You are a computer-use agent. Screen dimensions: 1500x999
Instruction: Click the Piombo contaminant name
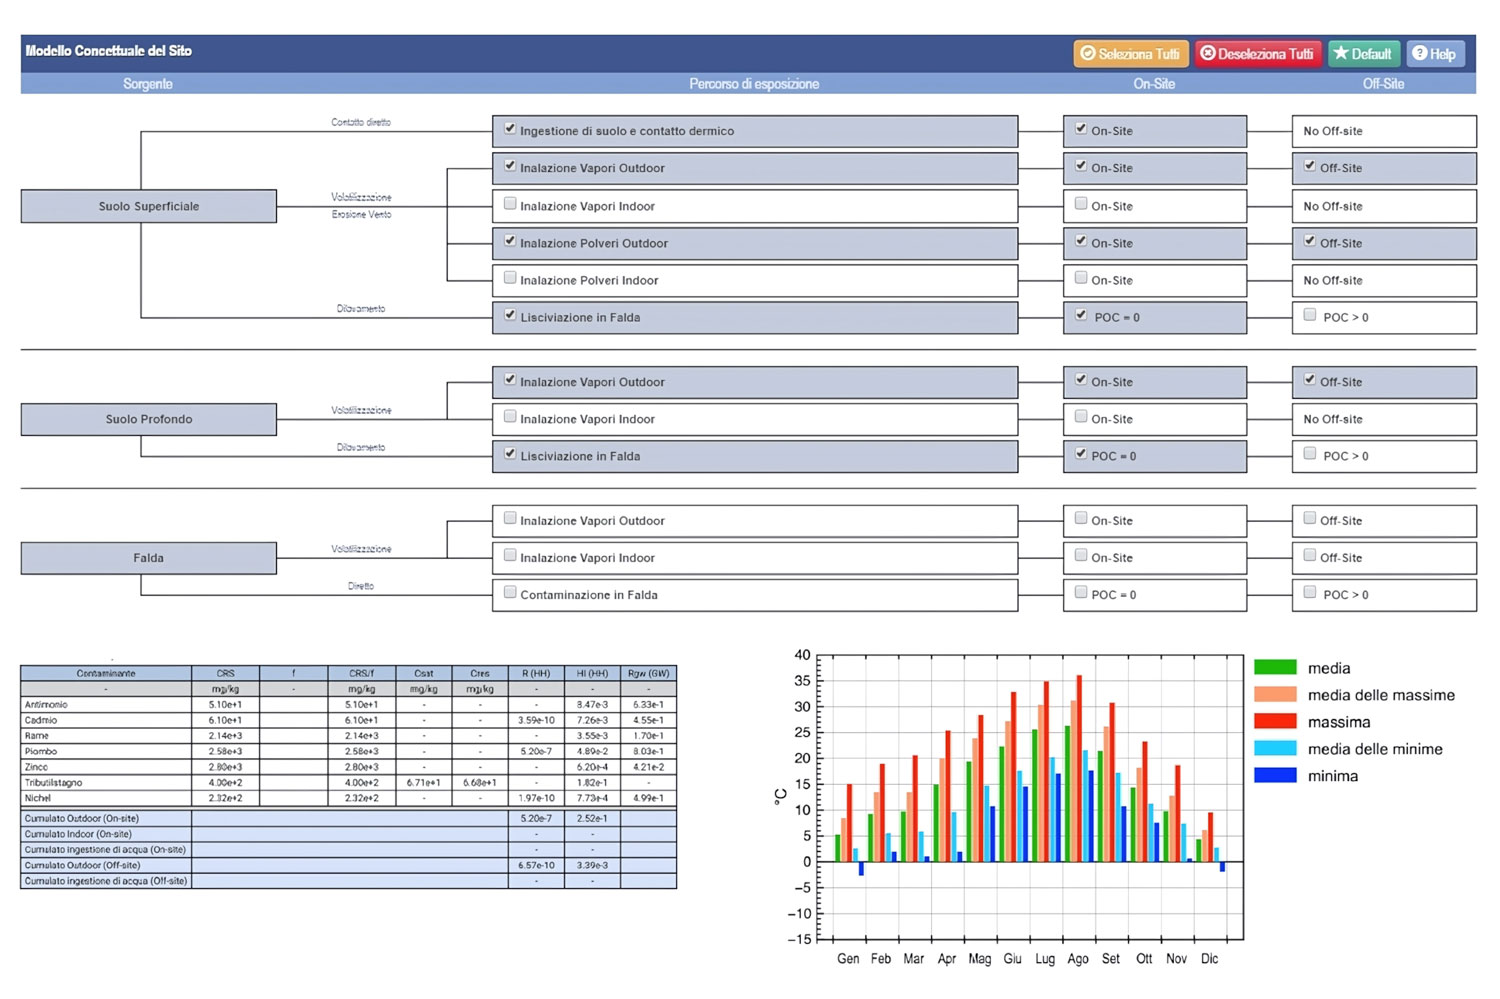(41, 751)
